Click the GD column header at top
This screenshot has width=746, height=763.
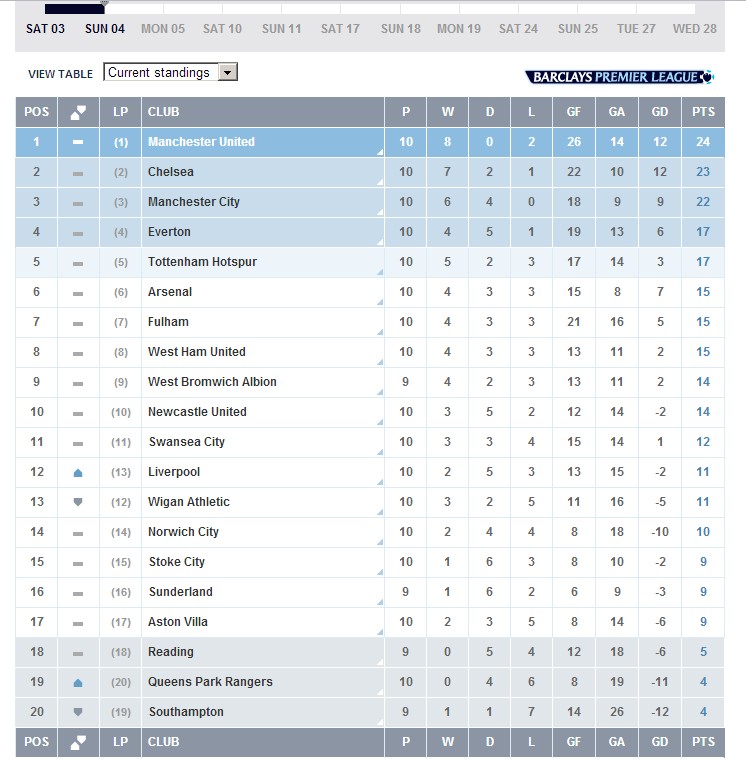[660, 112]
